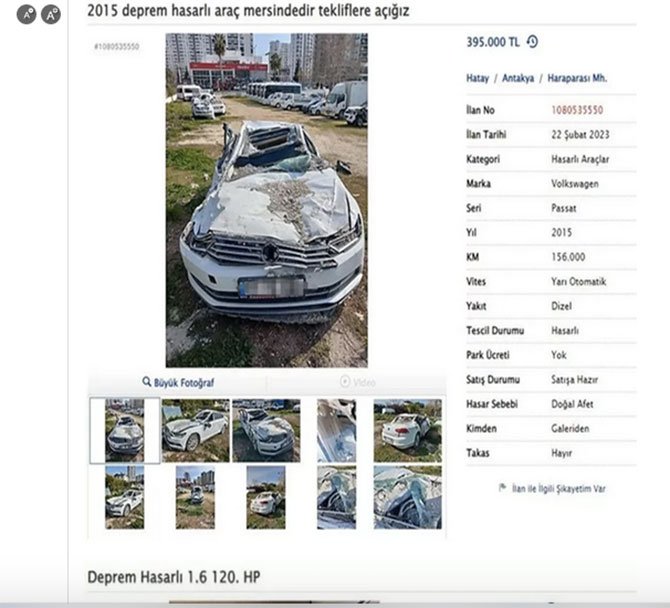Open the Video tab
670x608 pixels.
357,382
